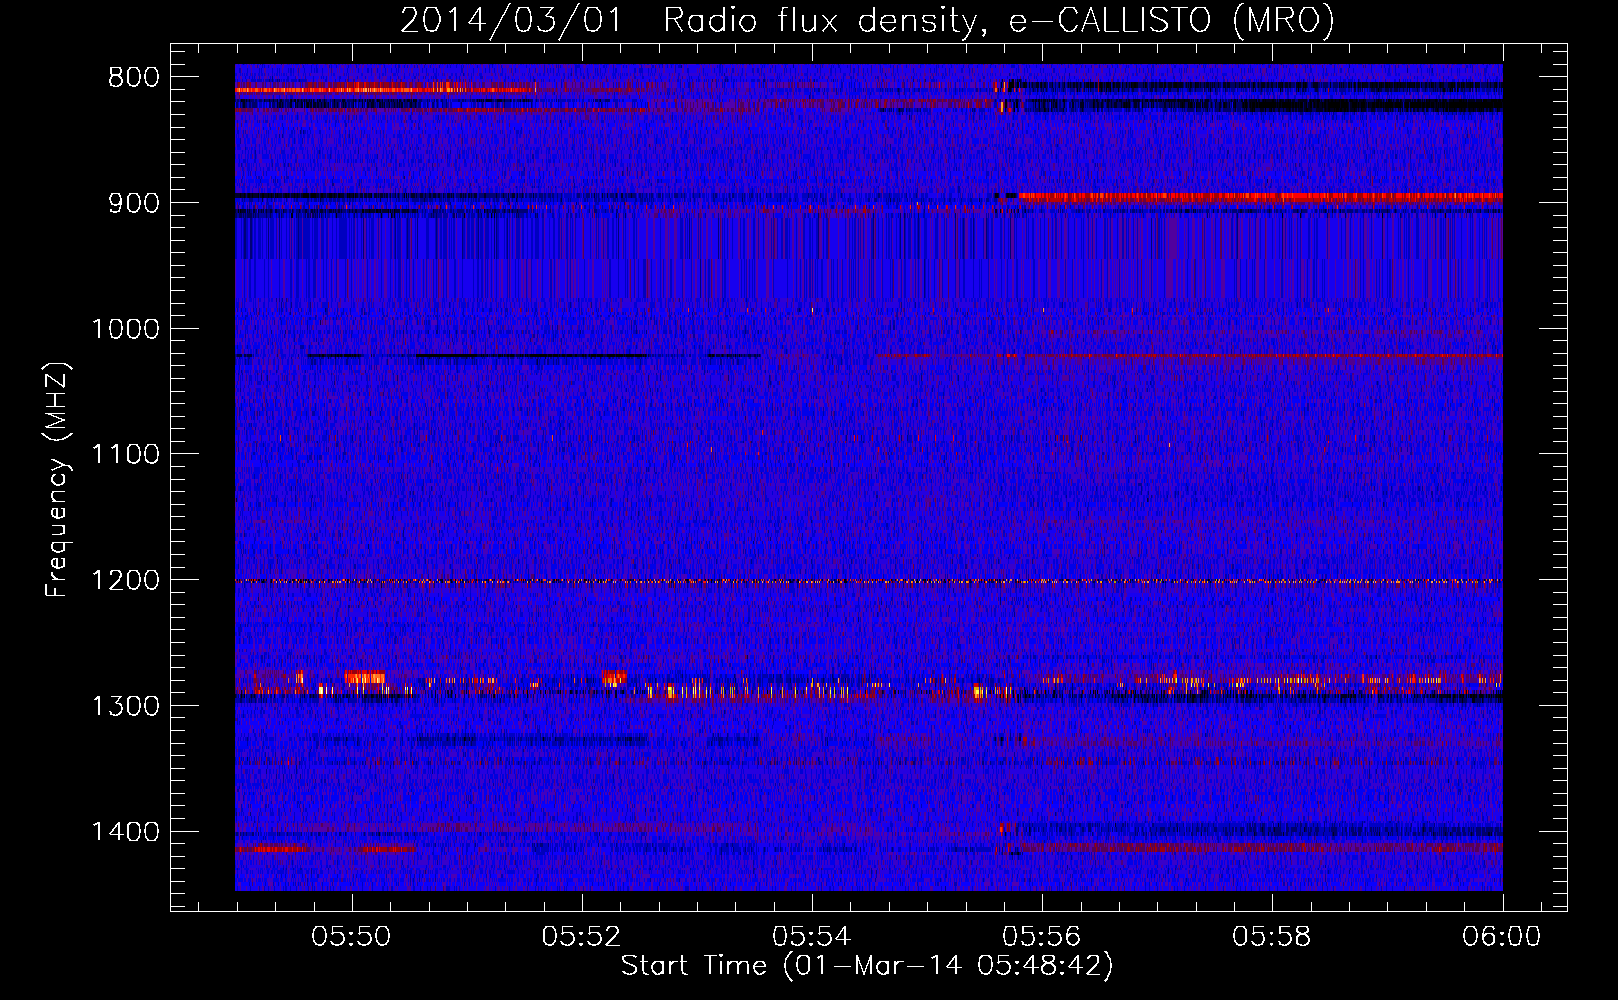Click the 'Frequency (MHZ)' axis label
Viewport: 1618px width, 1000px height.
point(57,480)
